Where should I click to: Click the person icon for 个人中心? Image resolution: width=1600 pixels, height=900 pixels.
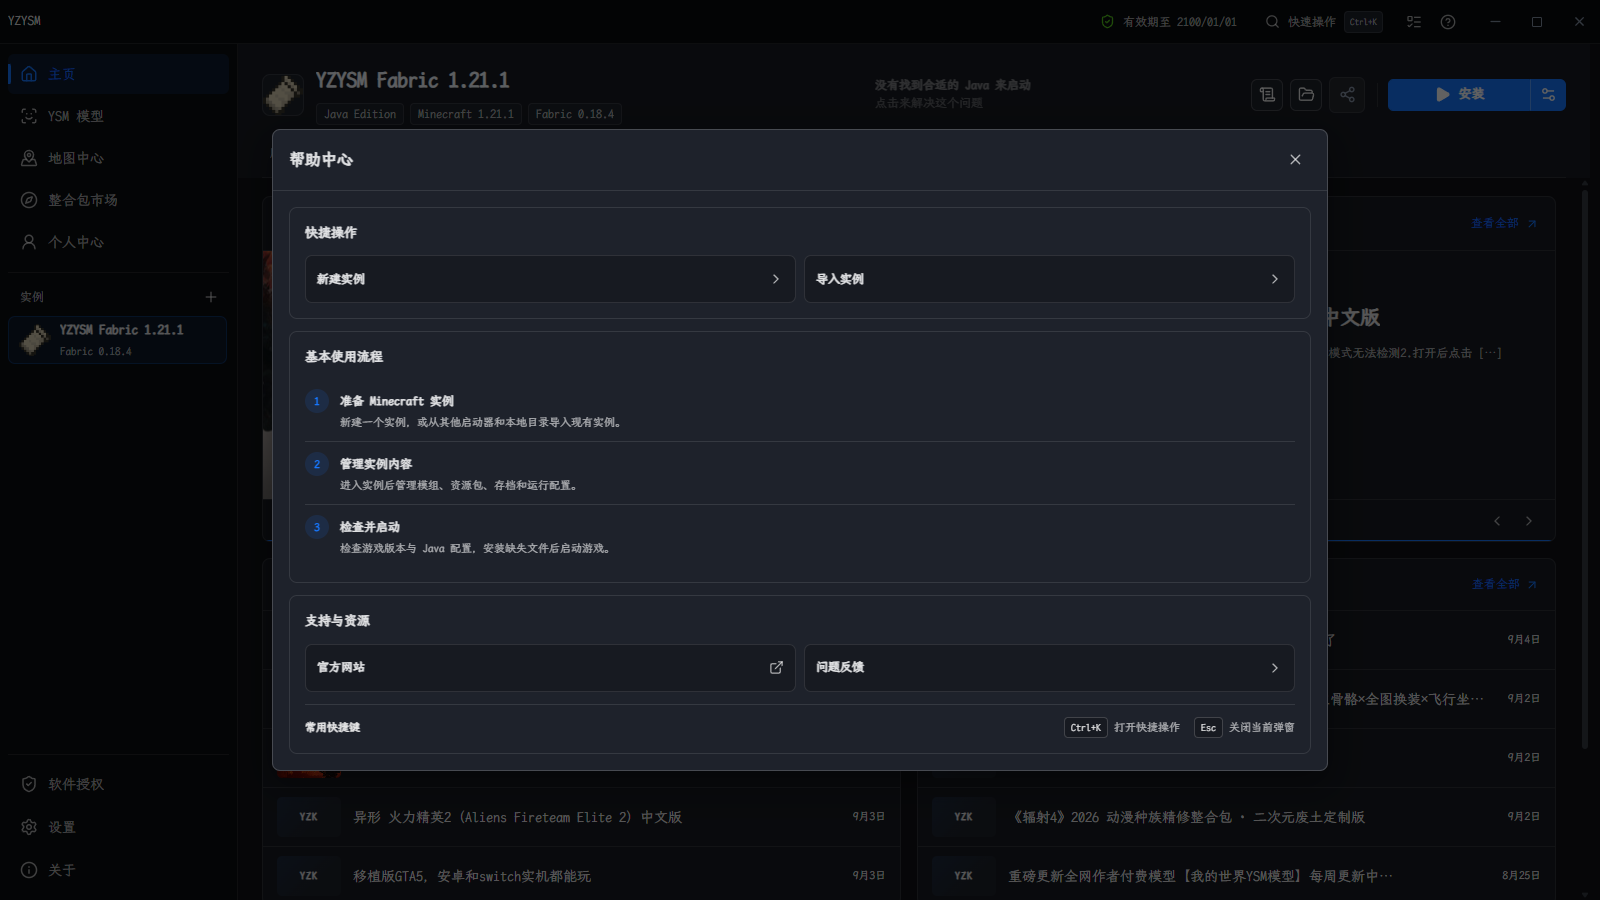coord(29,242)
